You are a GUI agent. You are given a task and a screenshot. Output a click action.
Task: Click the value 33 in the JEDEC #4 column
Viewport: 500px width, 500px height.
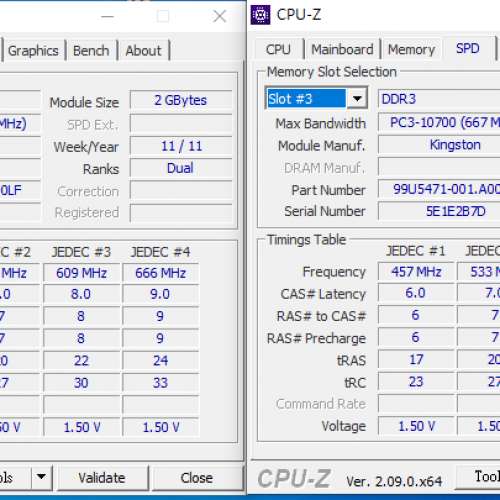click(x=161, y=383)
